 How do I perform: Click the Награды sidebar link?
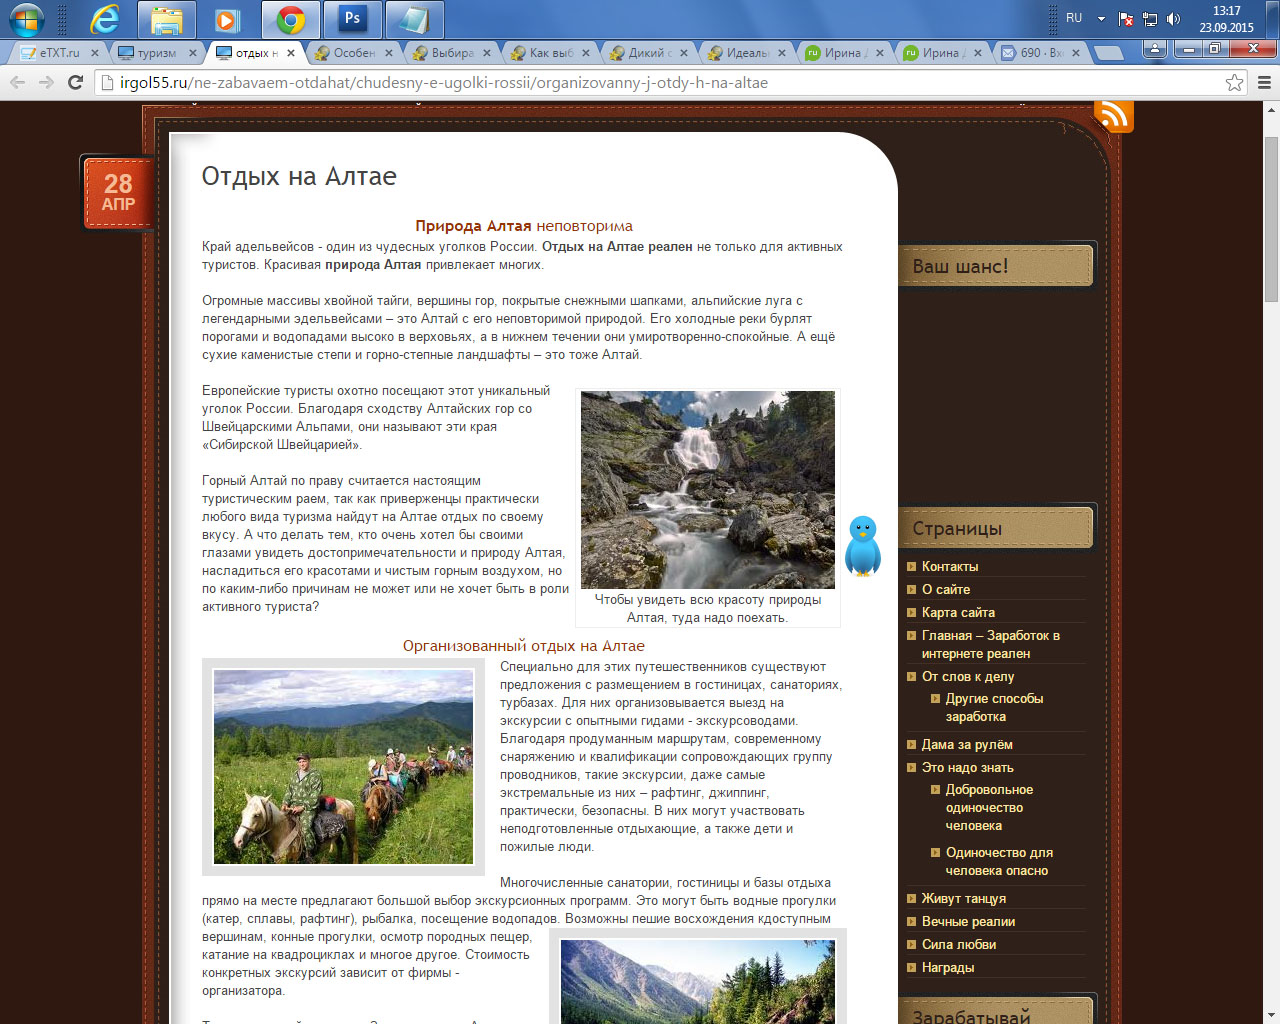(948, 967)
